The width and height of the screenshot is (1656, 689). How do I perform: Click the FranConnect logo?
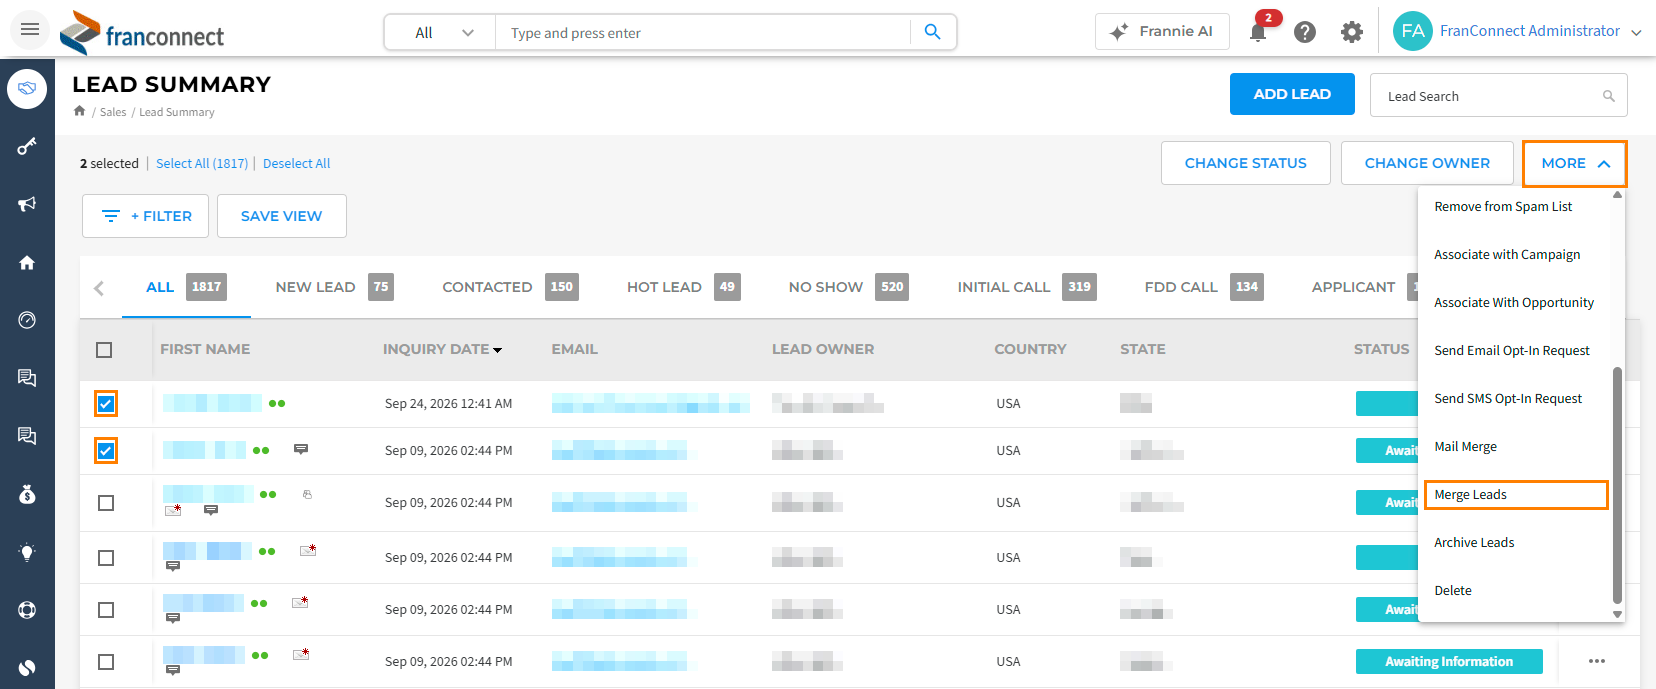coord(142,33)
